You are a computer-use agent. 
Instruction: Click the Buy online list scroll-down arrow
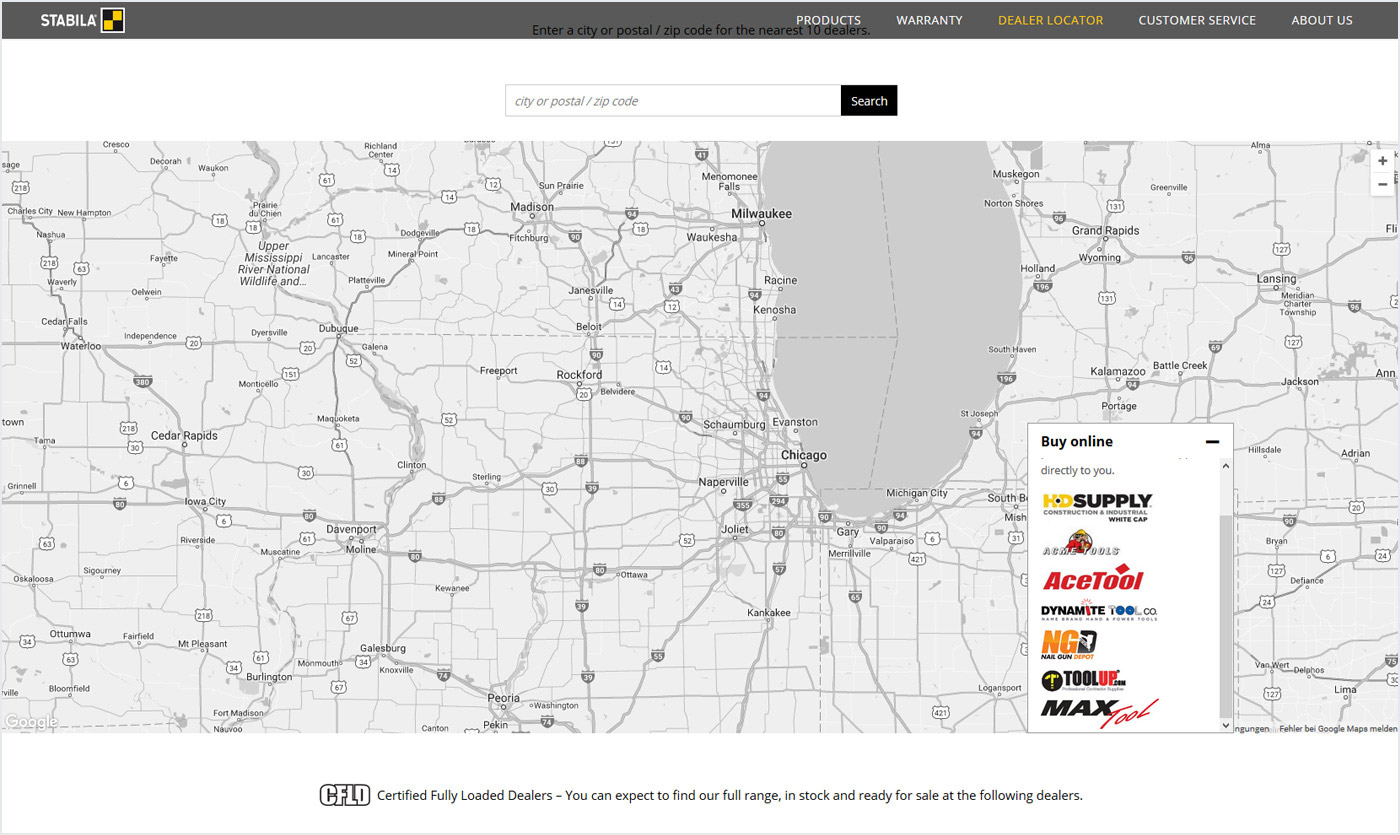coord(1226,723)
